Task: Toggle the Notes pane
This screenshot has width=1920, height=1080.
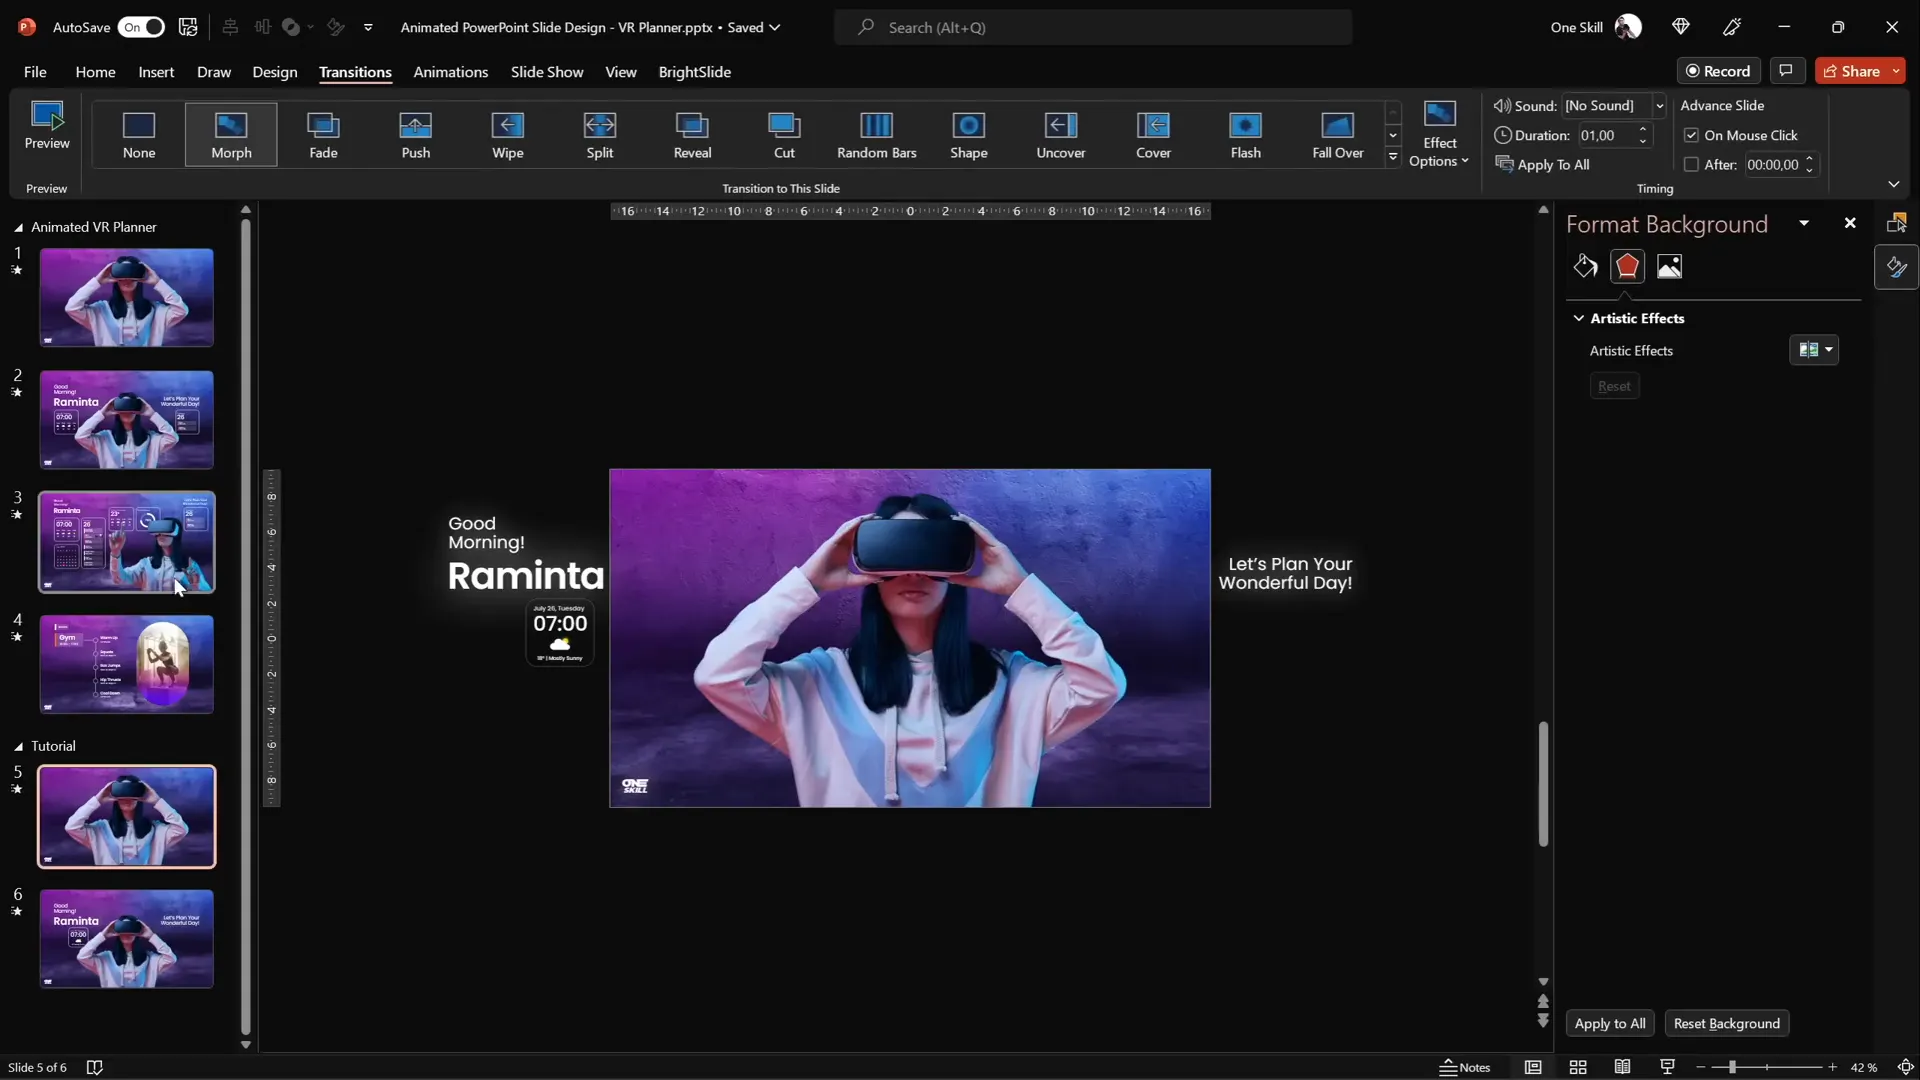Action: 1465,1067
